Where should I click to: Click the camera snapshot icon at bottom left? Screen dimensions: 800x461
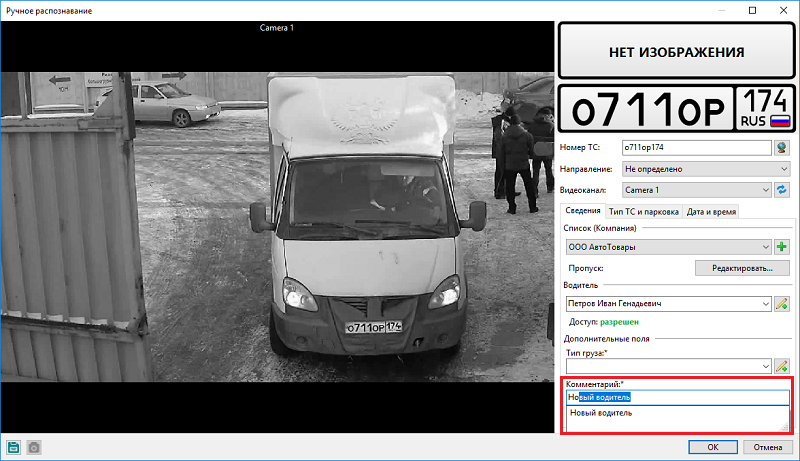coord(34,447)
